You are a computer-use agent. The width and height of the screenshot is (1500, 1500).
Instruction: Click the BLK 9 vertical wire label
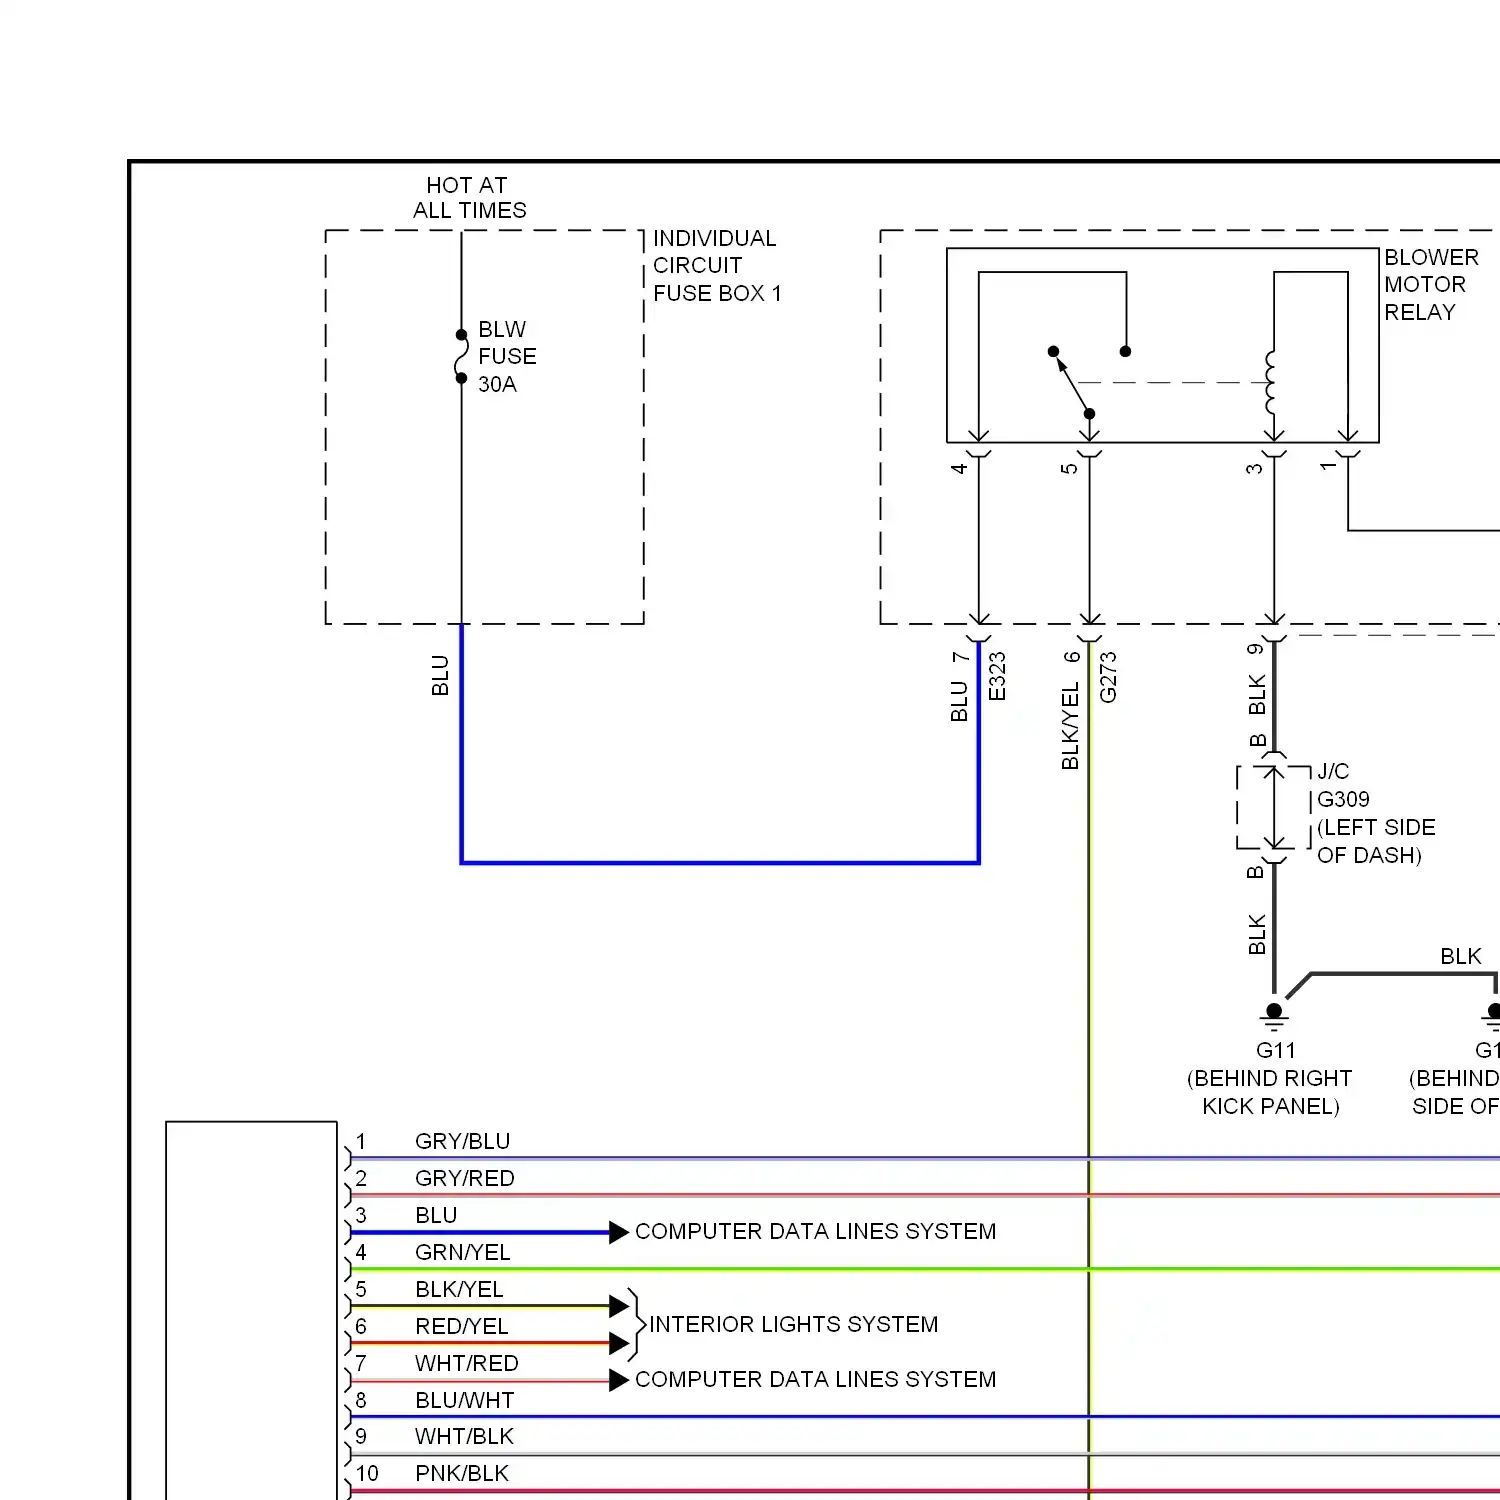point(1257,679)
